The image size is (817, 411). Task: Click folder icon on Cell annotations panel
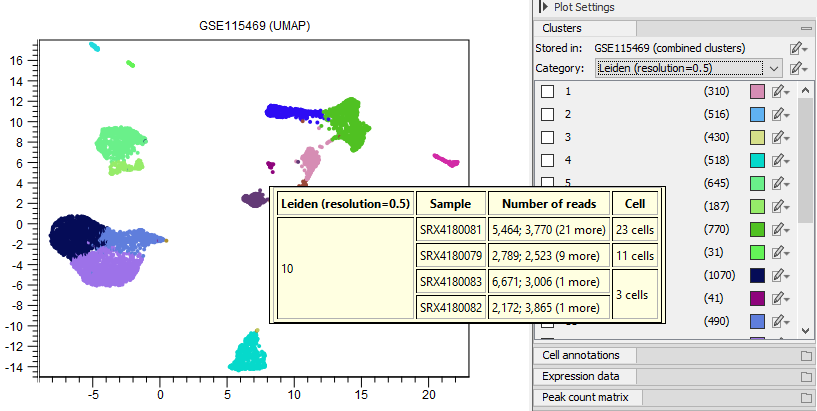point(806,356)
